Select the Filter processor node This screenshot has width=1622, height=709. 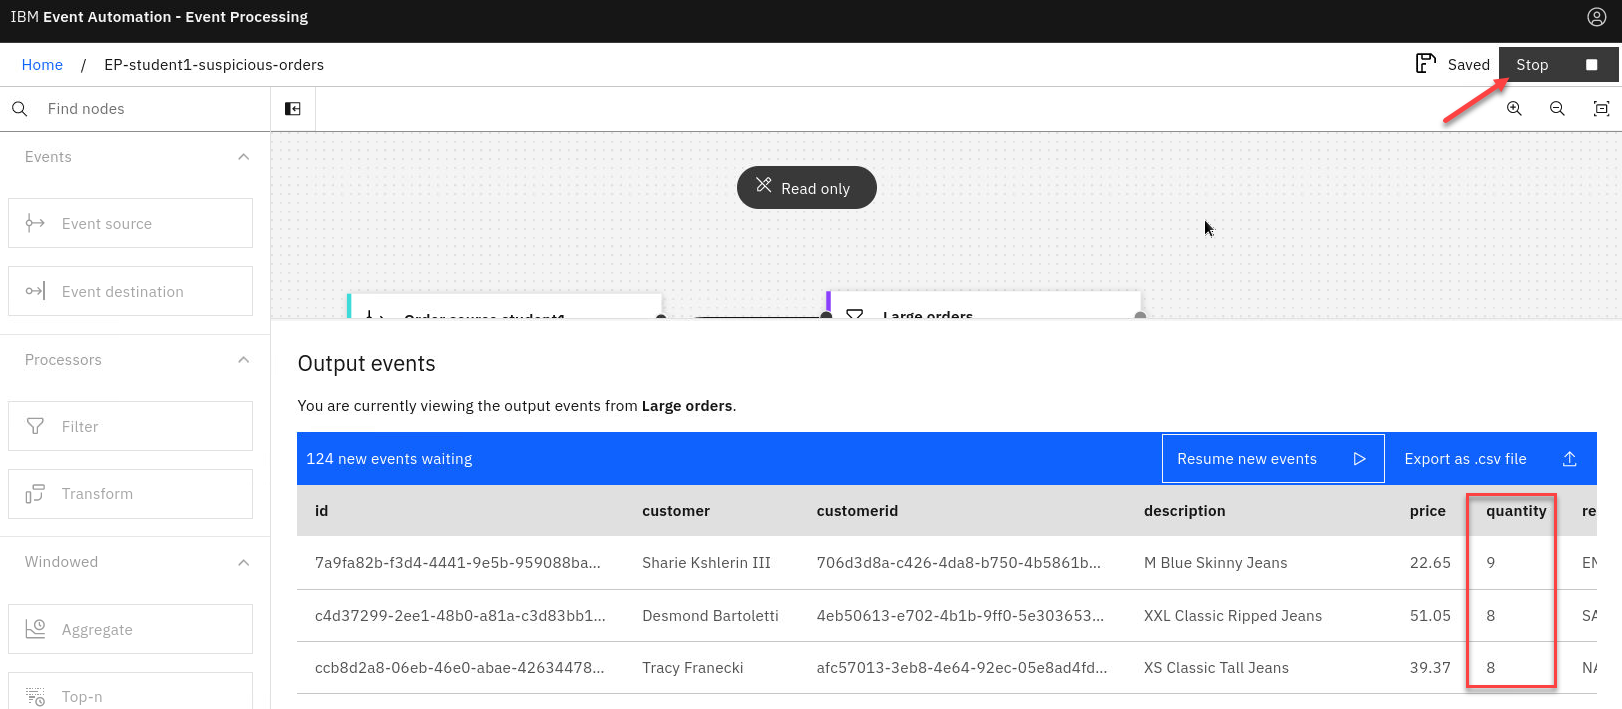(130, 426)
